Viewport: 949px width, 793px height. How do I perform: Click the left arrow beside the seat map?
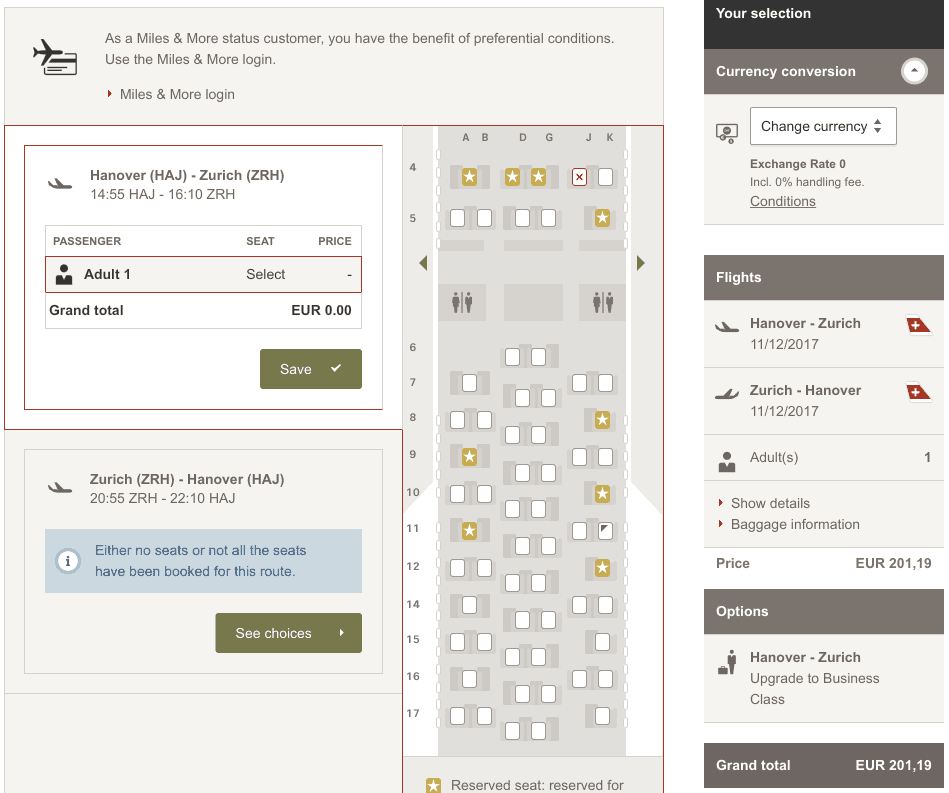(x=423, y=263)
